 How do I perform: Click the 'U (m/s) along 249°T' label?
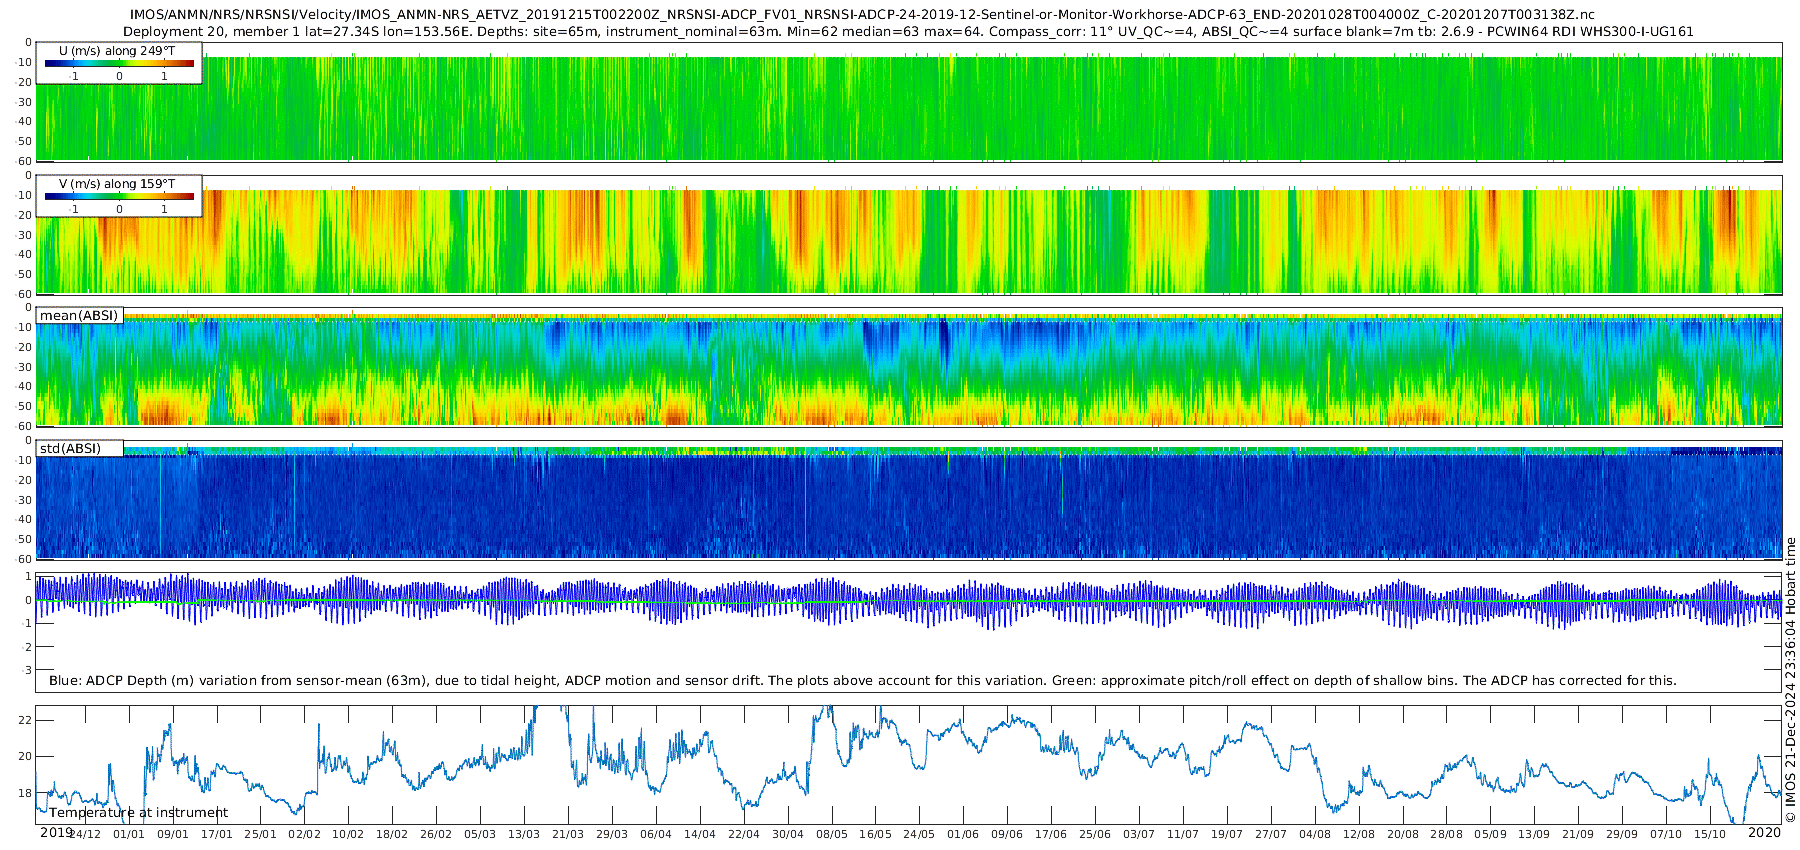point(117,51)
